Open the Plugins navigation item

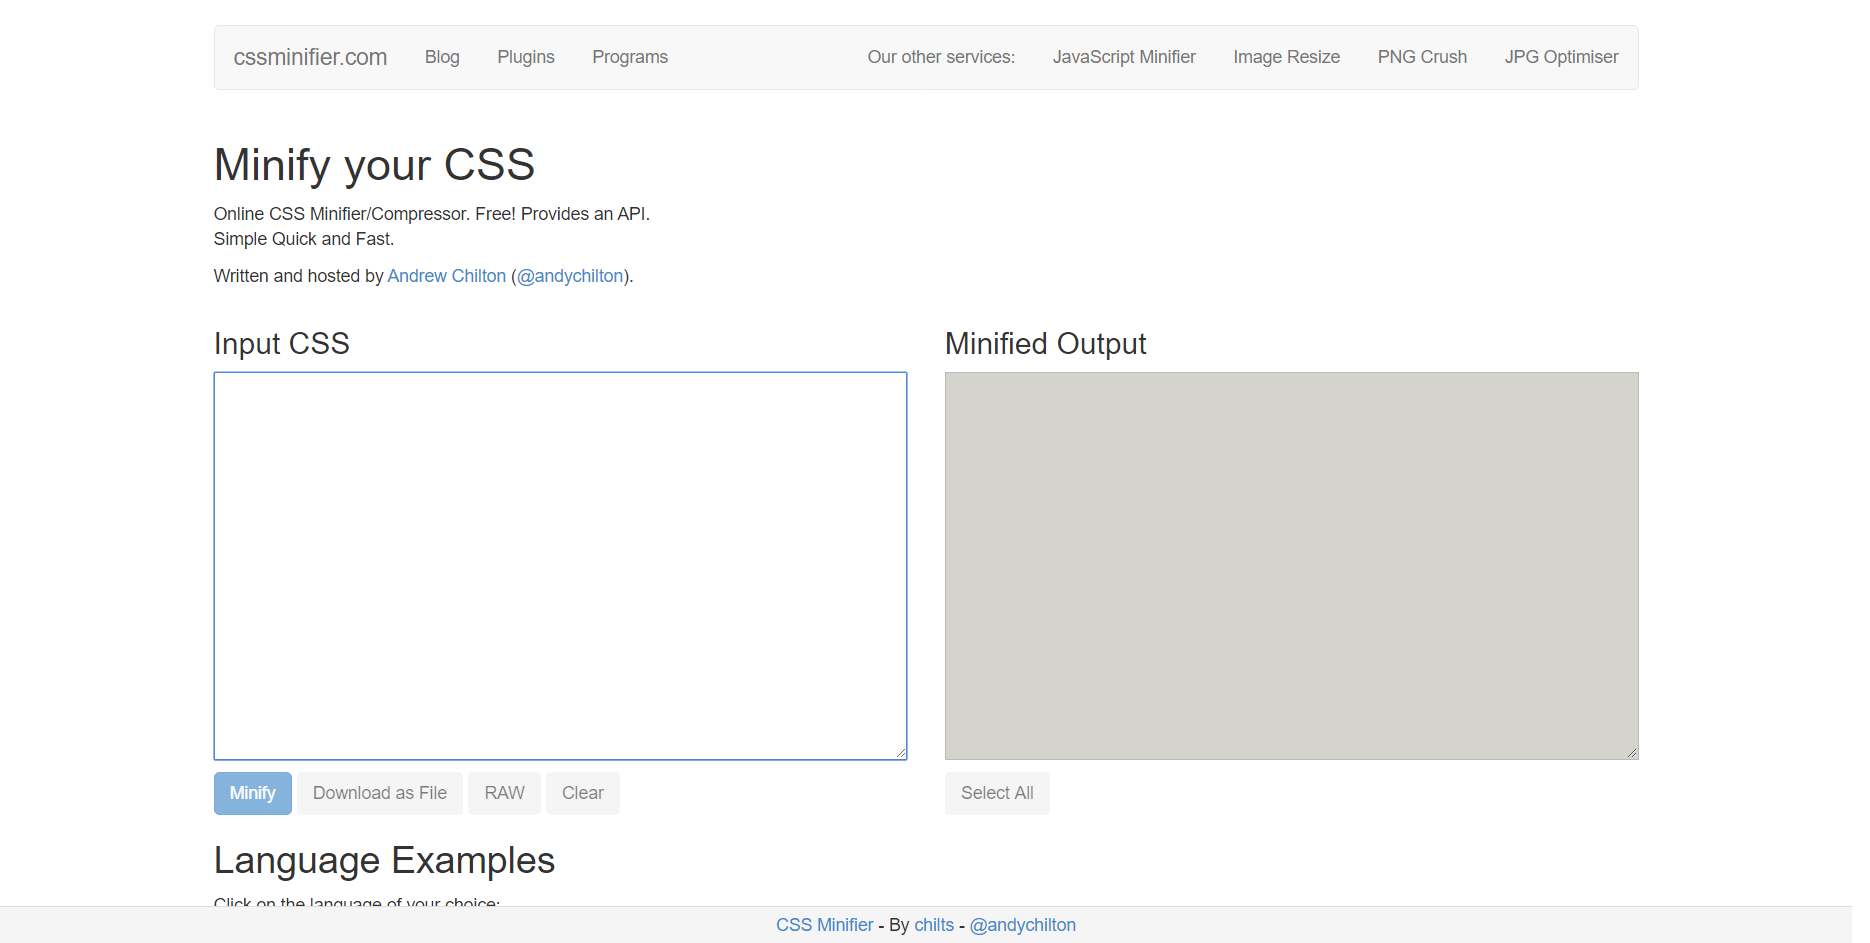pyautogui.click(x=526, y=57)
